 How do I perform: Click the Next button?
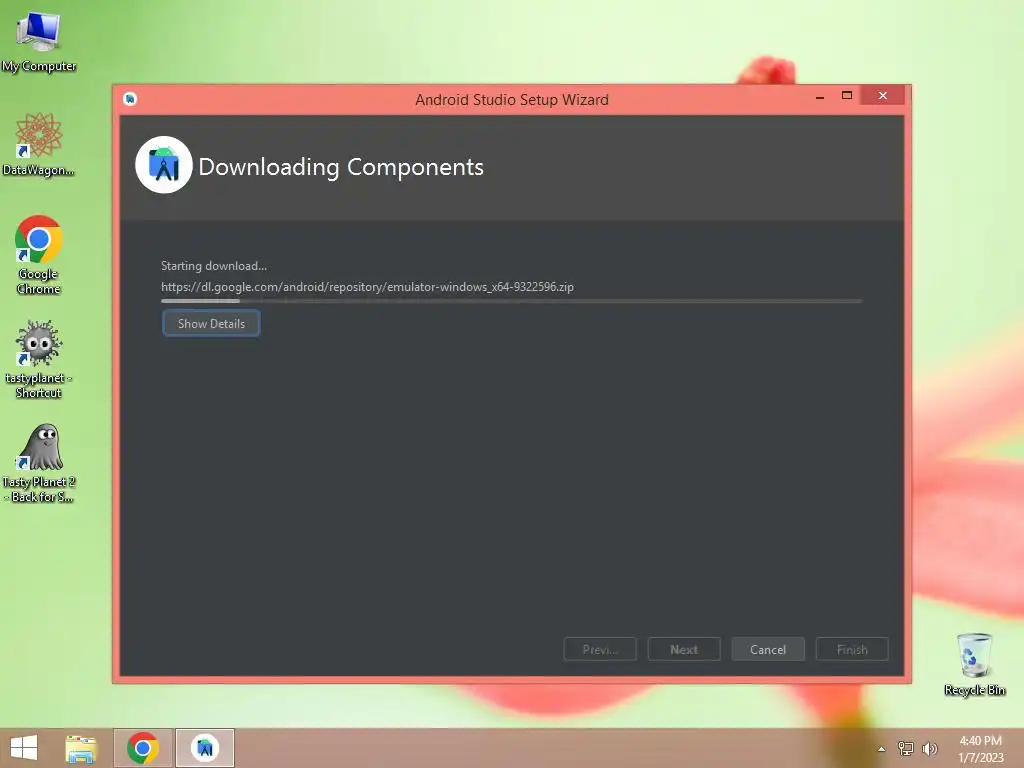click(684, 649)
